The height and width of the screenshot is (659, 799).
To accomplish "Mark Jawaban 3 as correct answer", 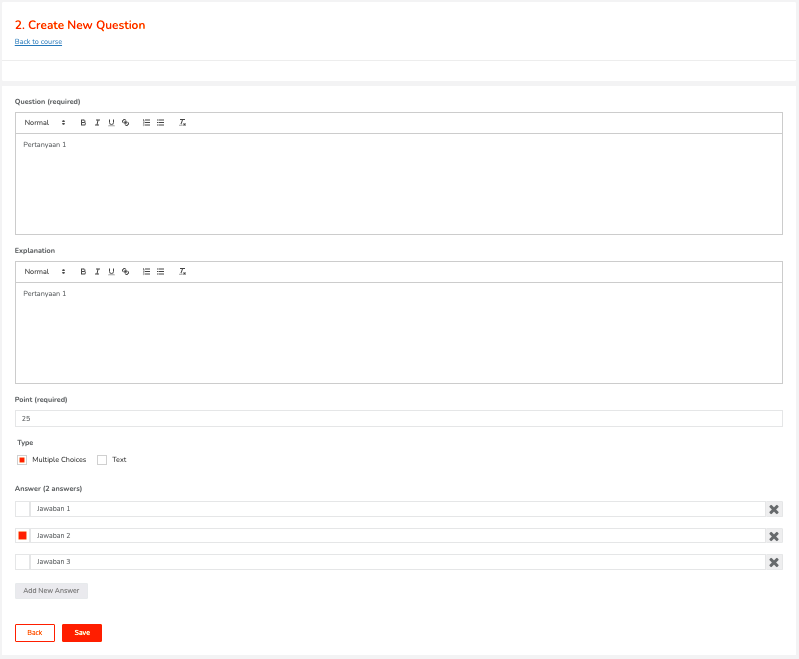I will click(22, 562).
